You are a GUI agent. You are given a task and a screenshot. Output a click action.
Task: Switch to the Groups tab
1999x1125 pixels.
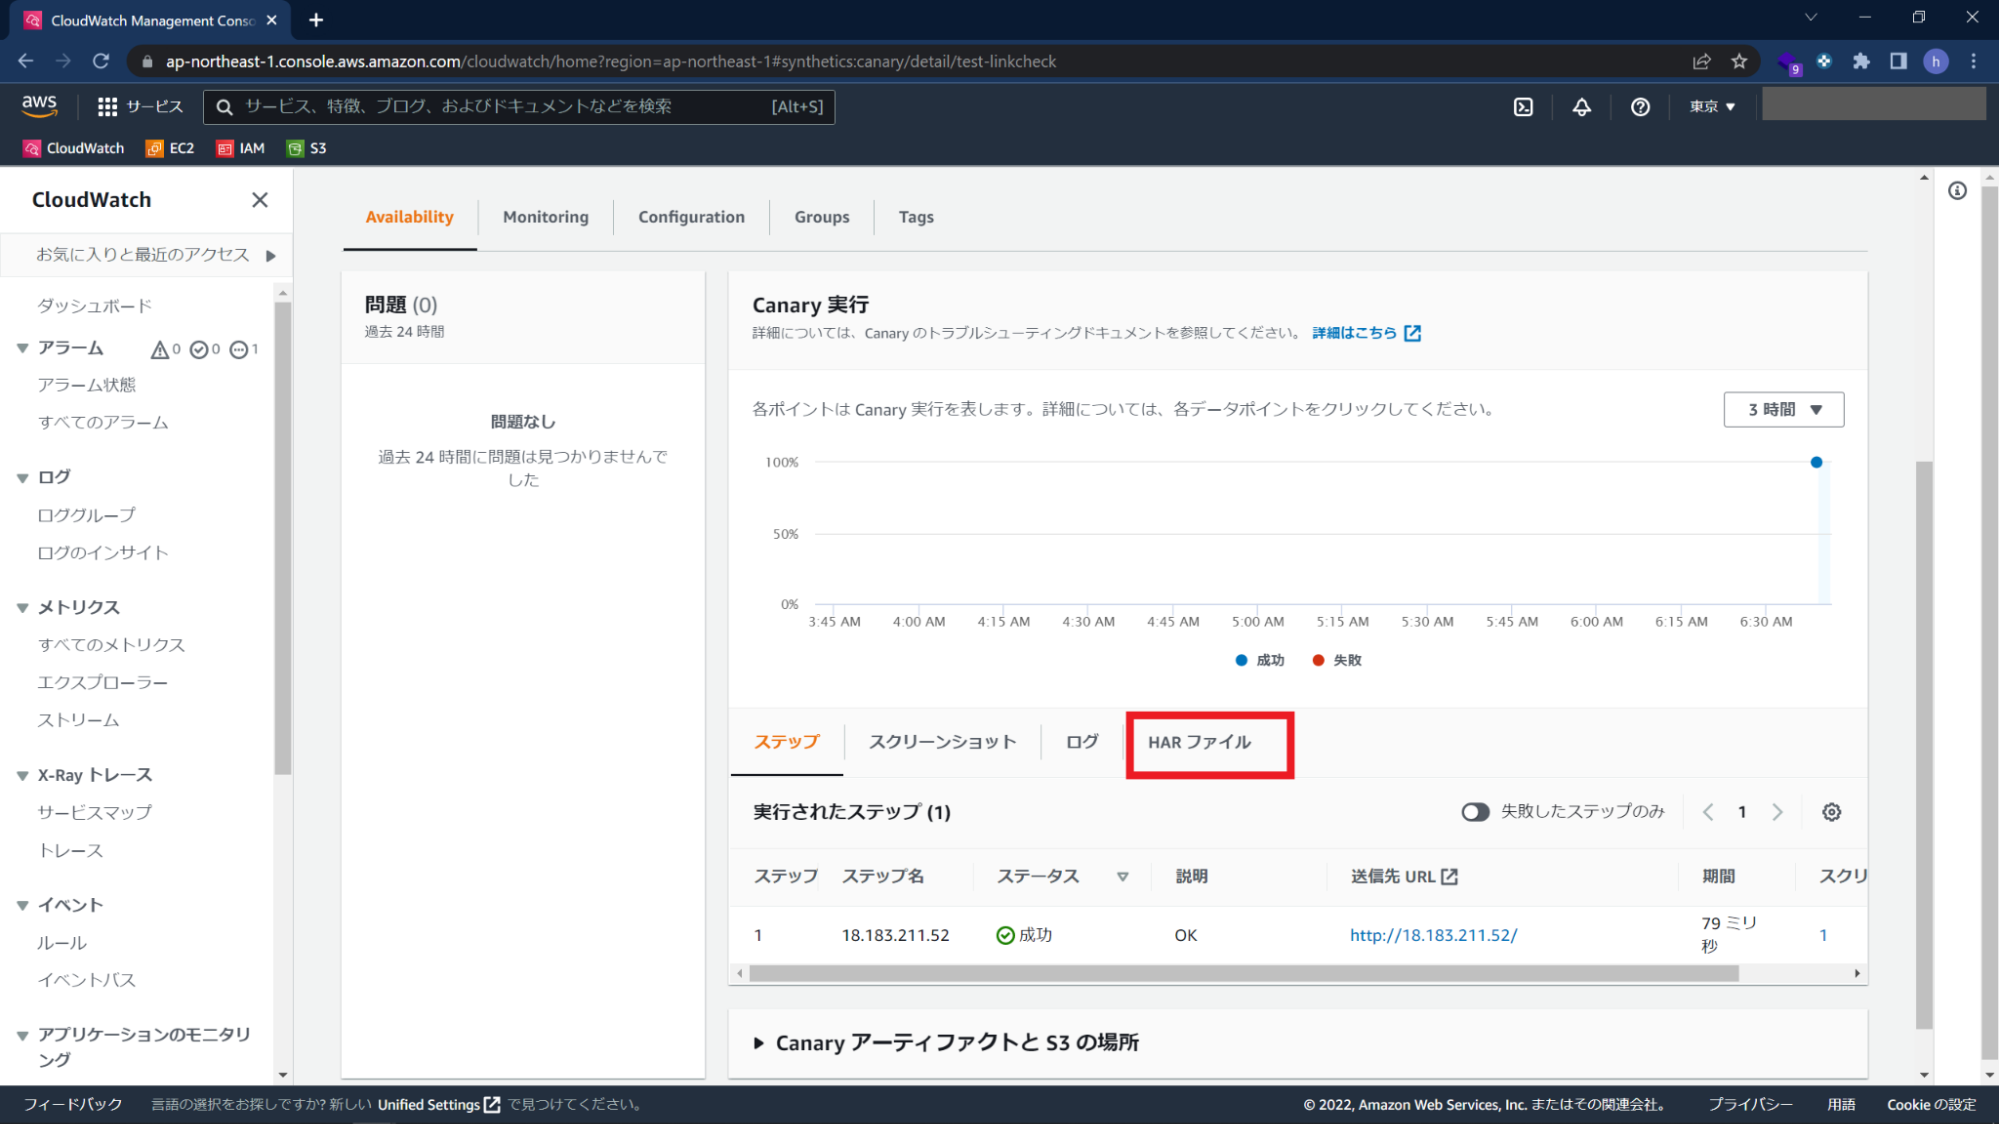pos(821,217)
